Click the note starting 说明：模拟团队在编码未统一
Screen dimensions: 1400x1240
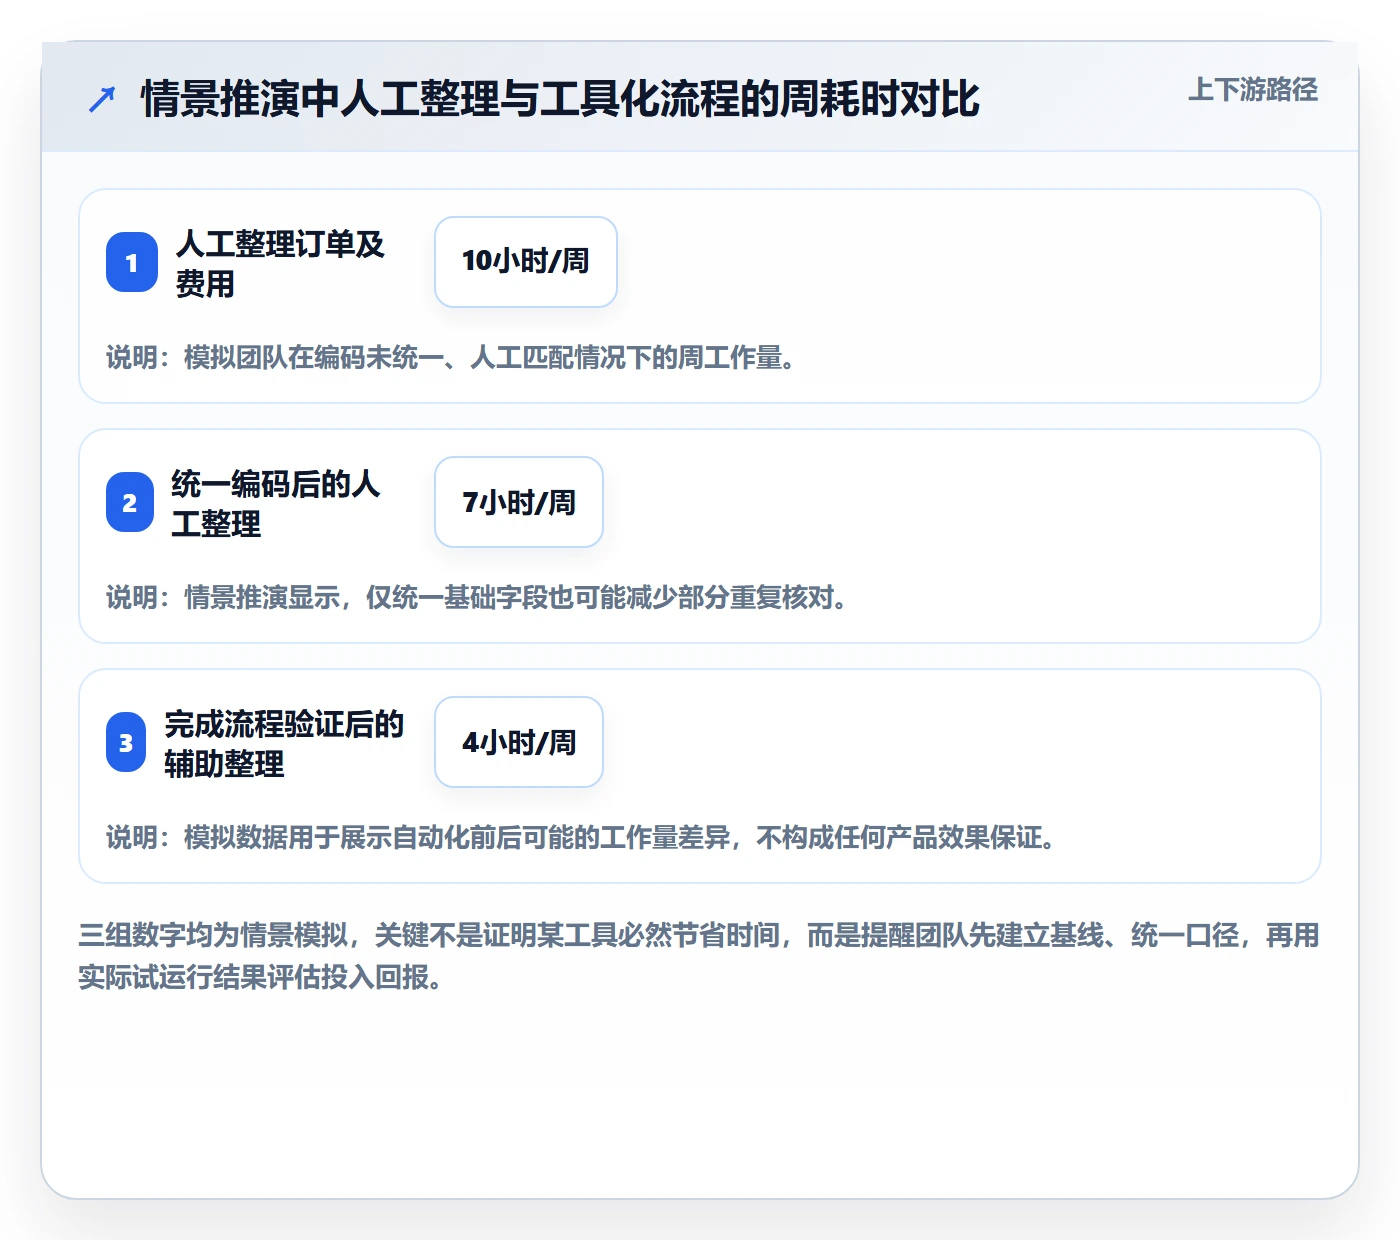click(452, 357)
